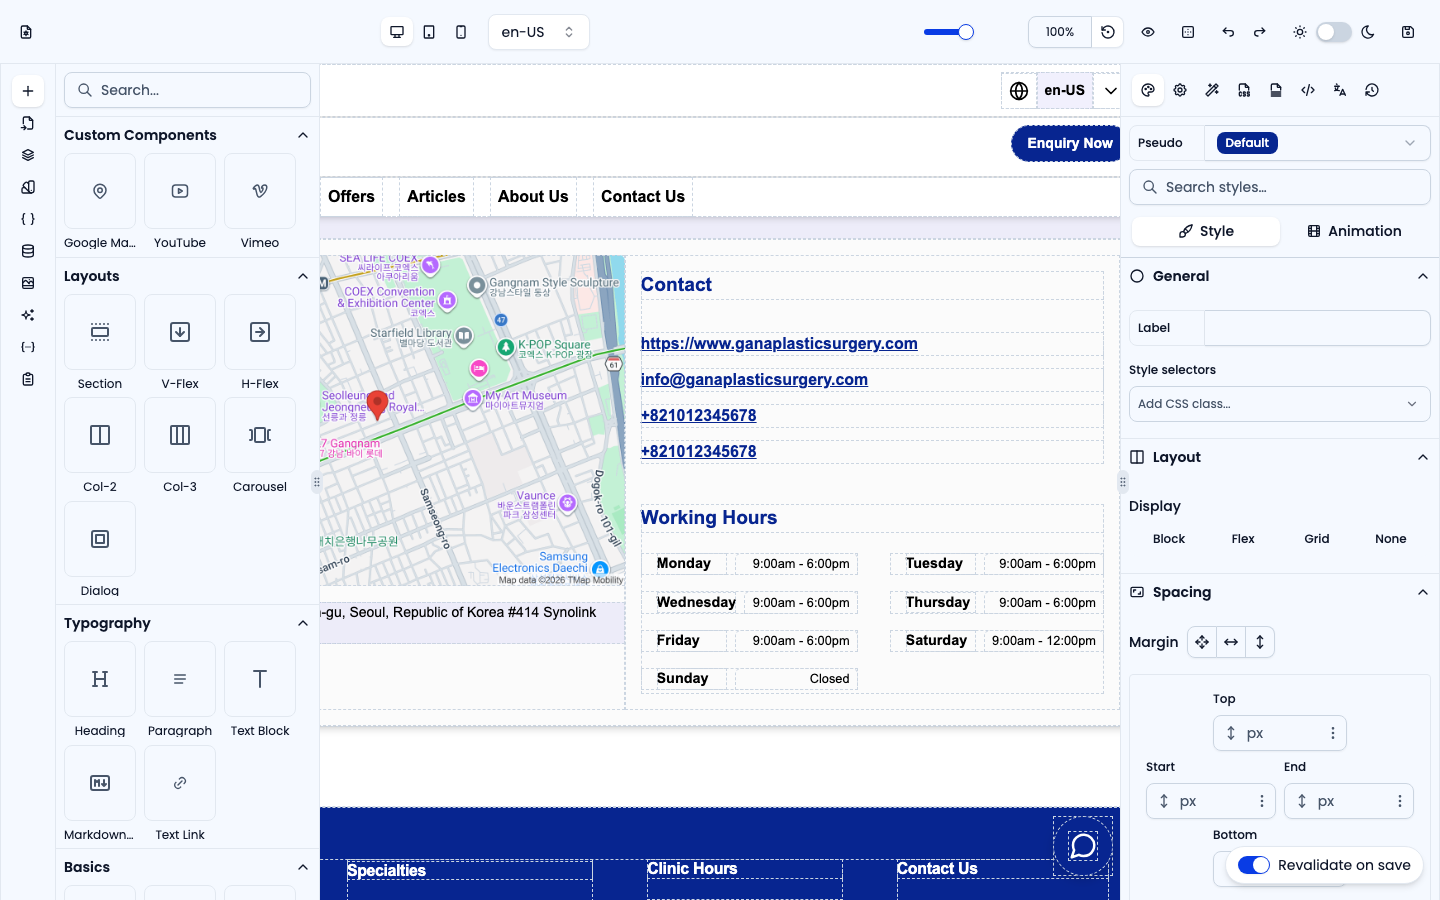Viewport: 1440px width, 900px height.
Task: Open the en-US locale dropdown in top bar
Action: 539,32
